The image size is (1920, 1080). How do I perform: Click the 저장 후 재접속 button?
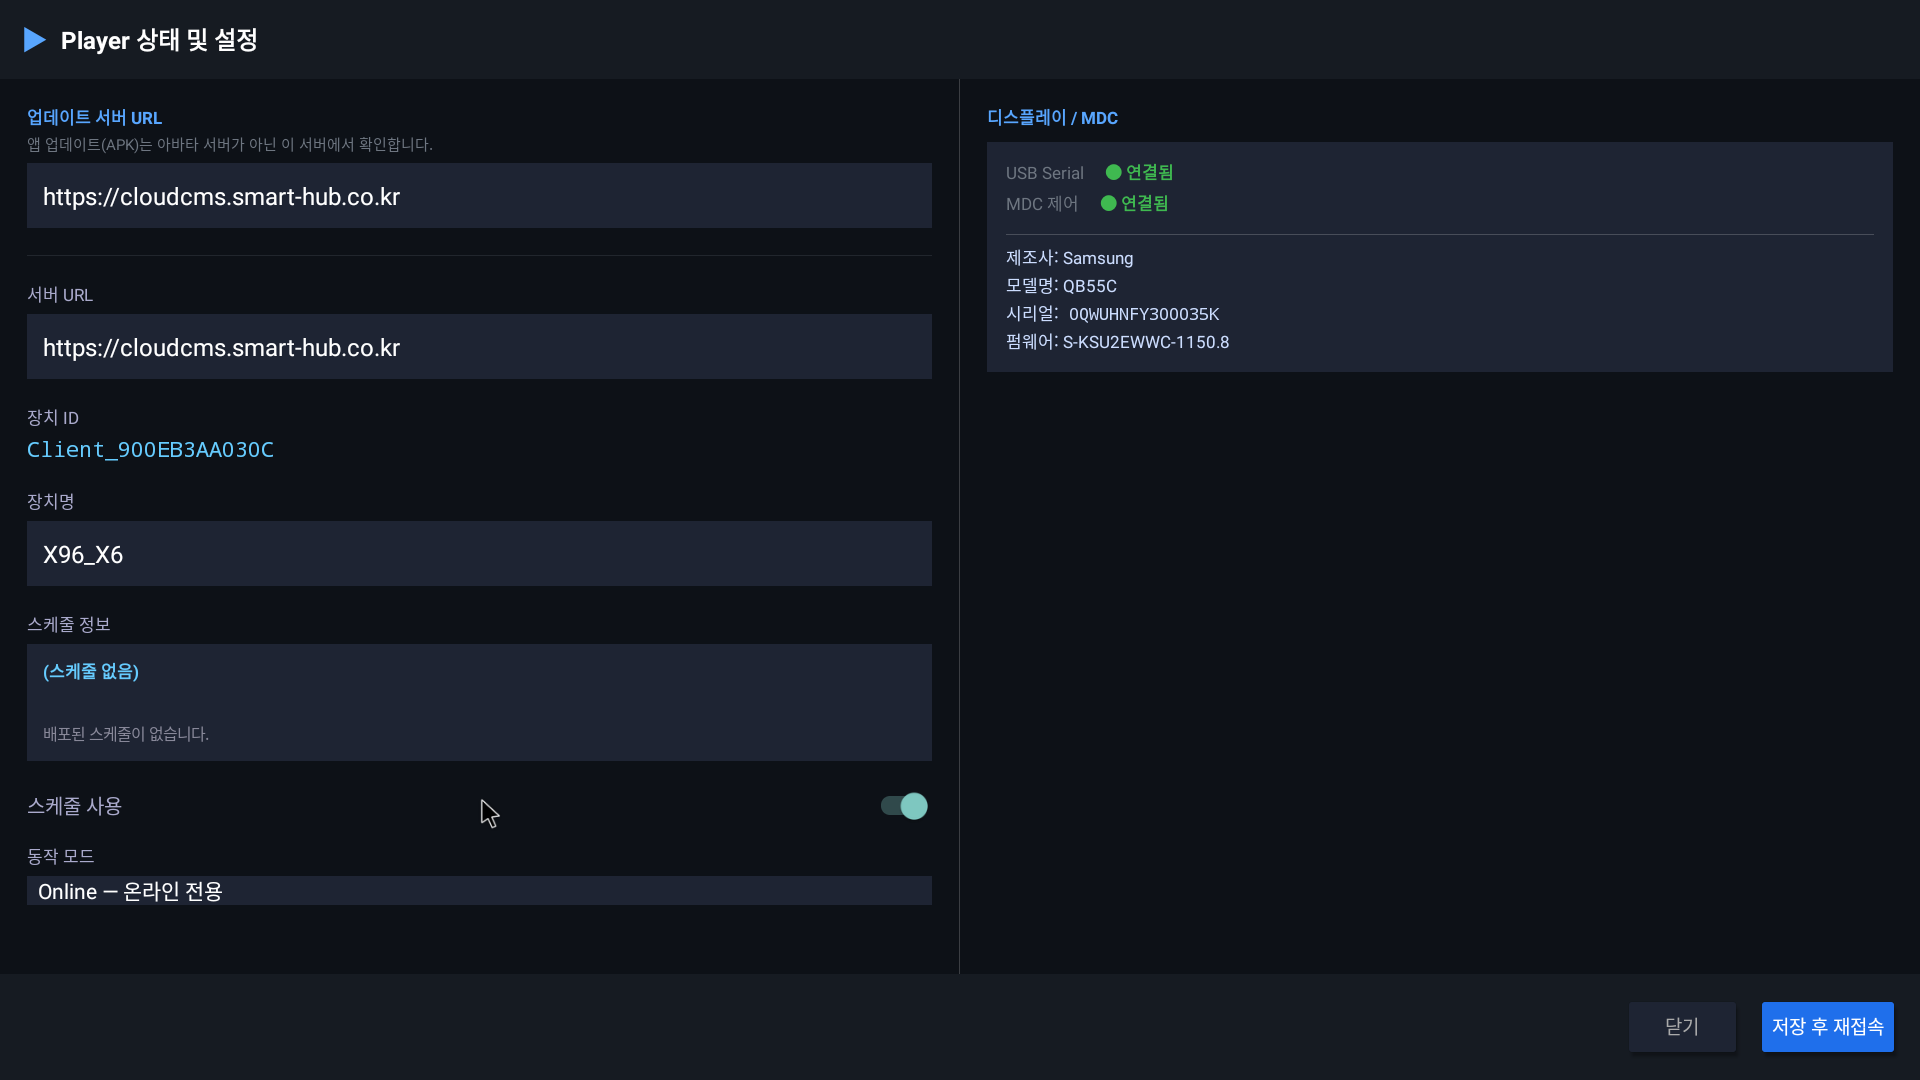click(1827, 1027)
